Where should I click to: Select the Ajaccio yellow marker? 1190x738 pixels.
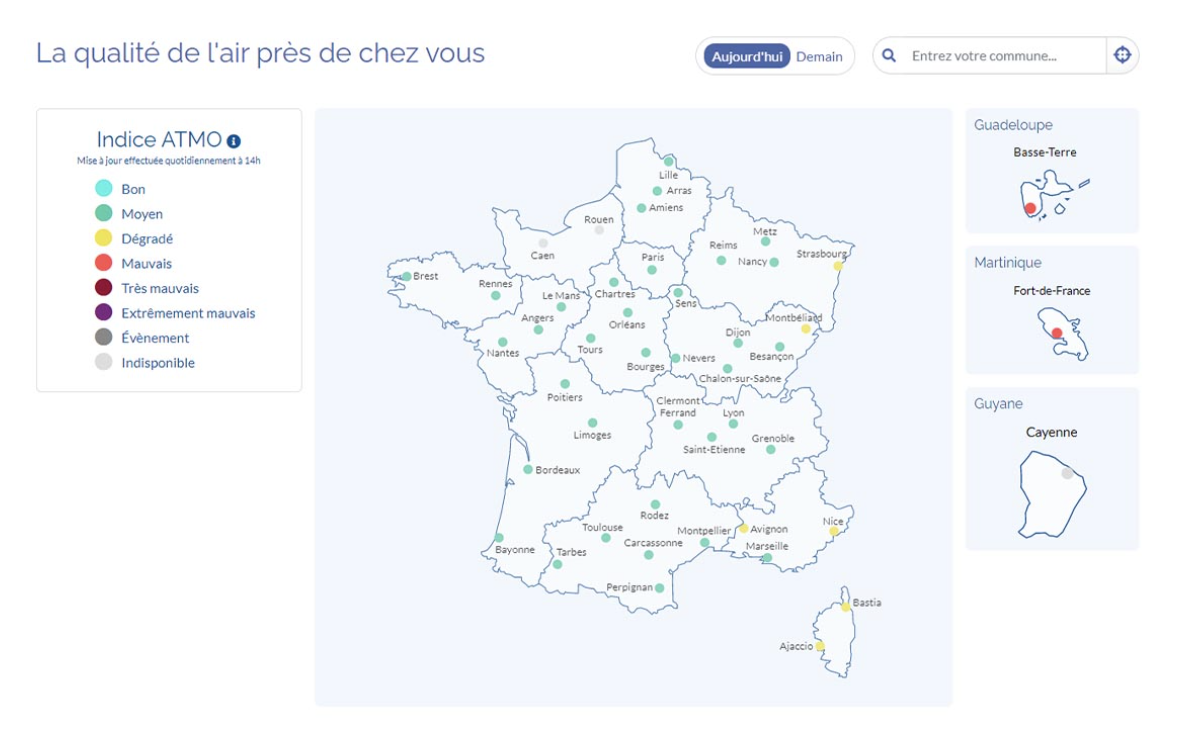[x=820, y=646]
